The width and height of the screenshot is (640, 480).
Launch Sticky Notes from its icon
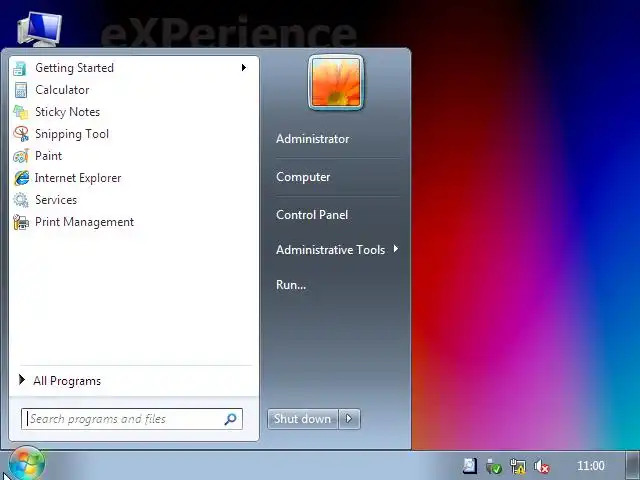coord(20,112)
